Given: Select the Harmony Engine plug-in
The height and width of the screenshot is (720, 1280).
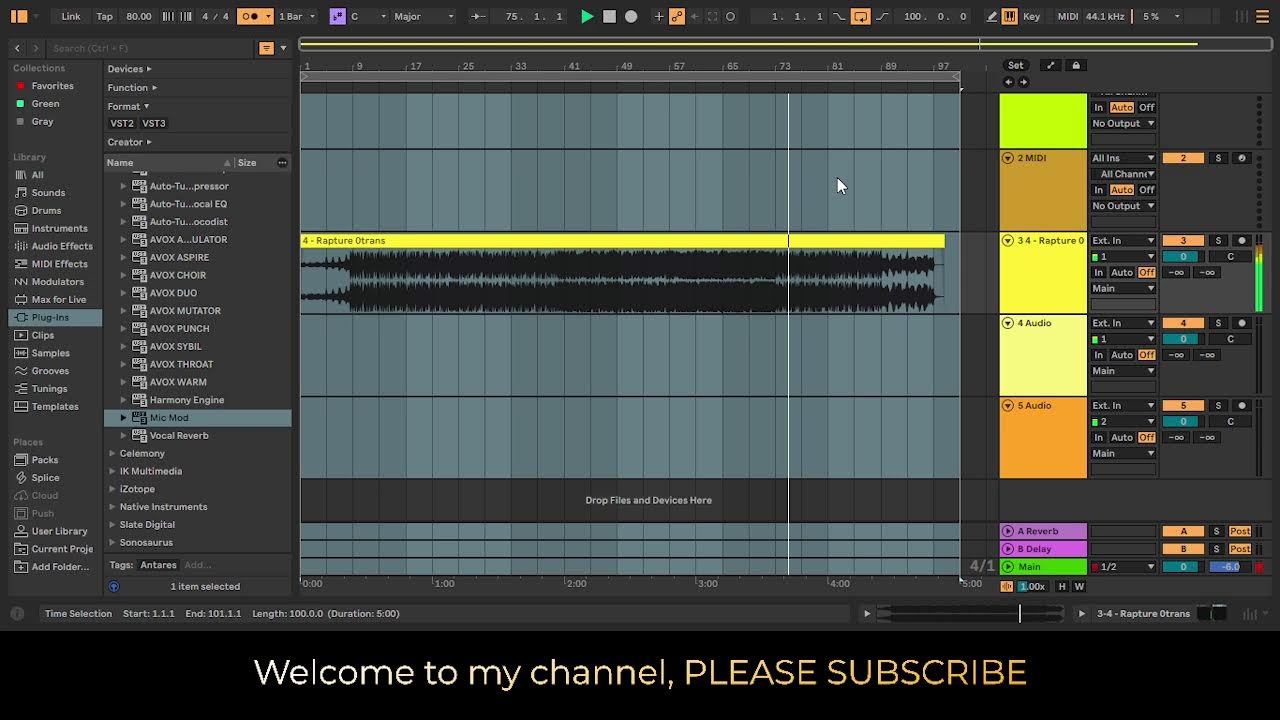Looking at the screenshot, I should (x=186, y=400).
